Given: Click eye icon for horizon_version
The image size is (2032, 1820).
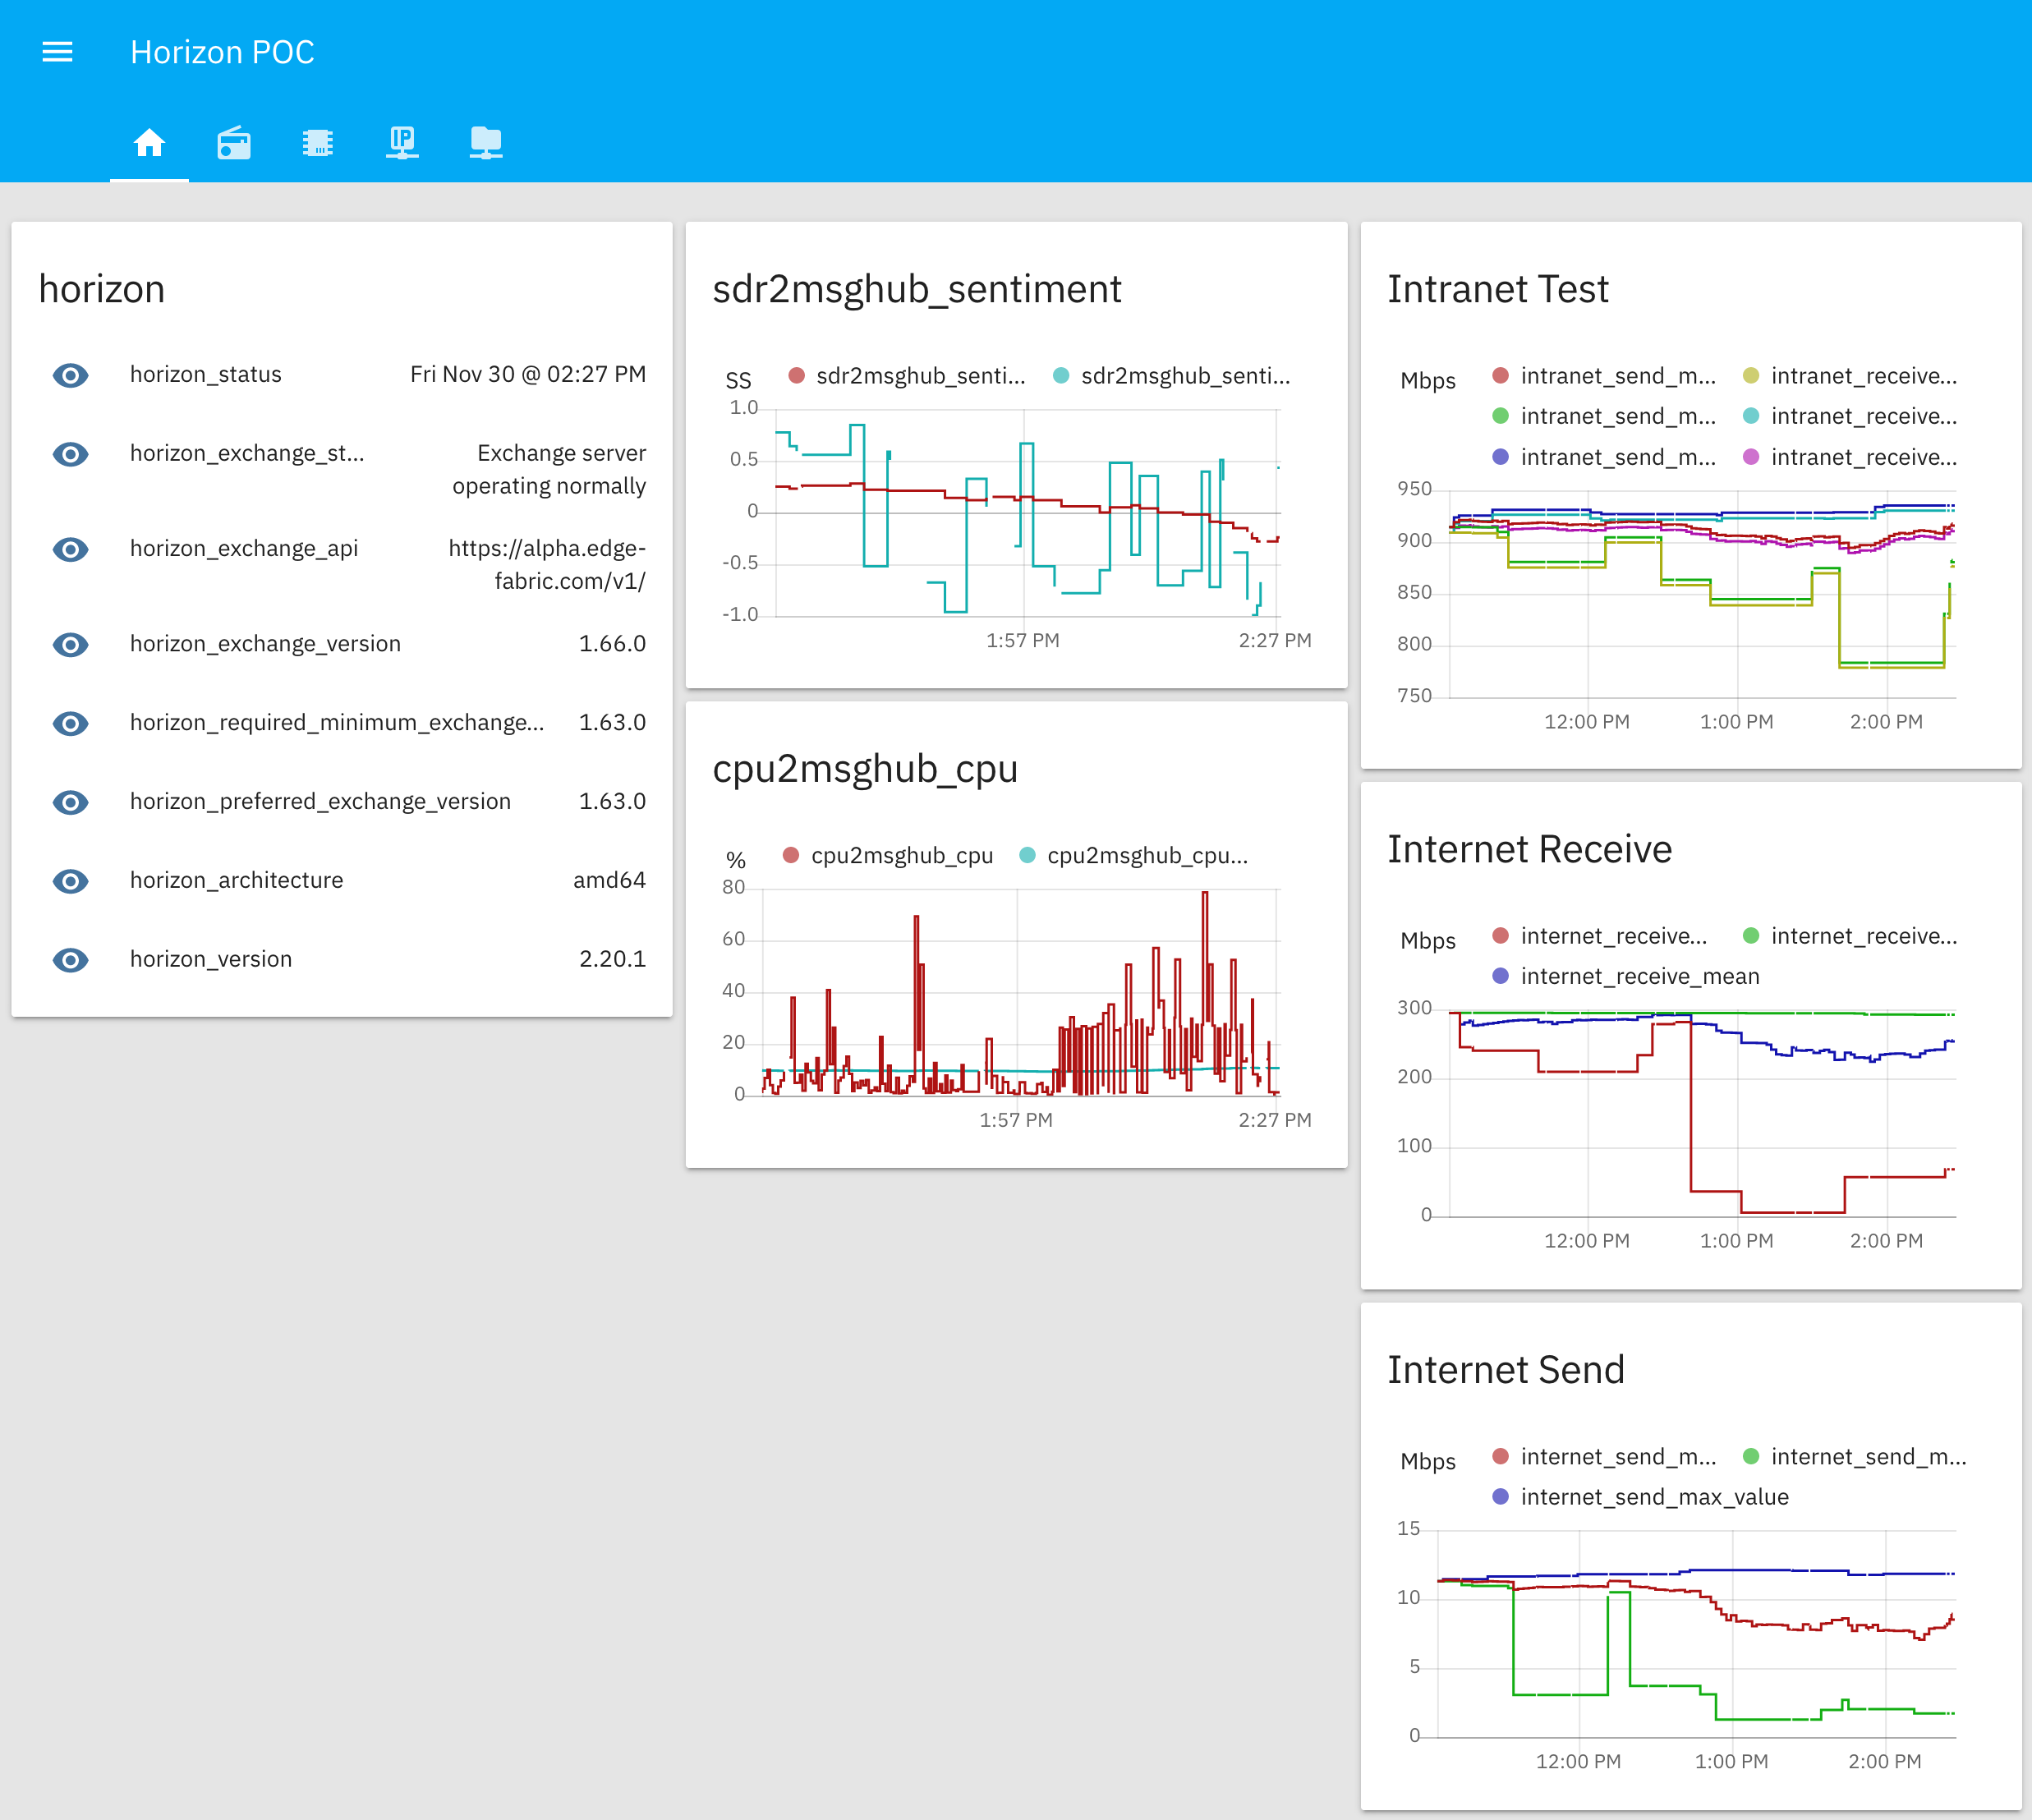Looking at the screenshot, I should [70, 960].
